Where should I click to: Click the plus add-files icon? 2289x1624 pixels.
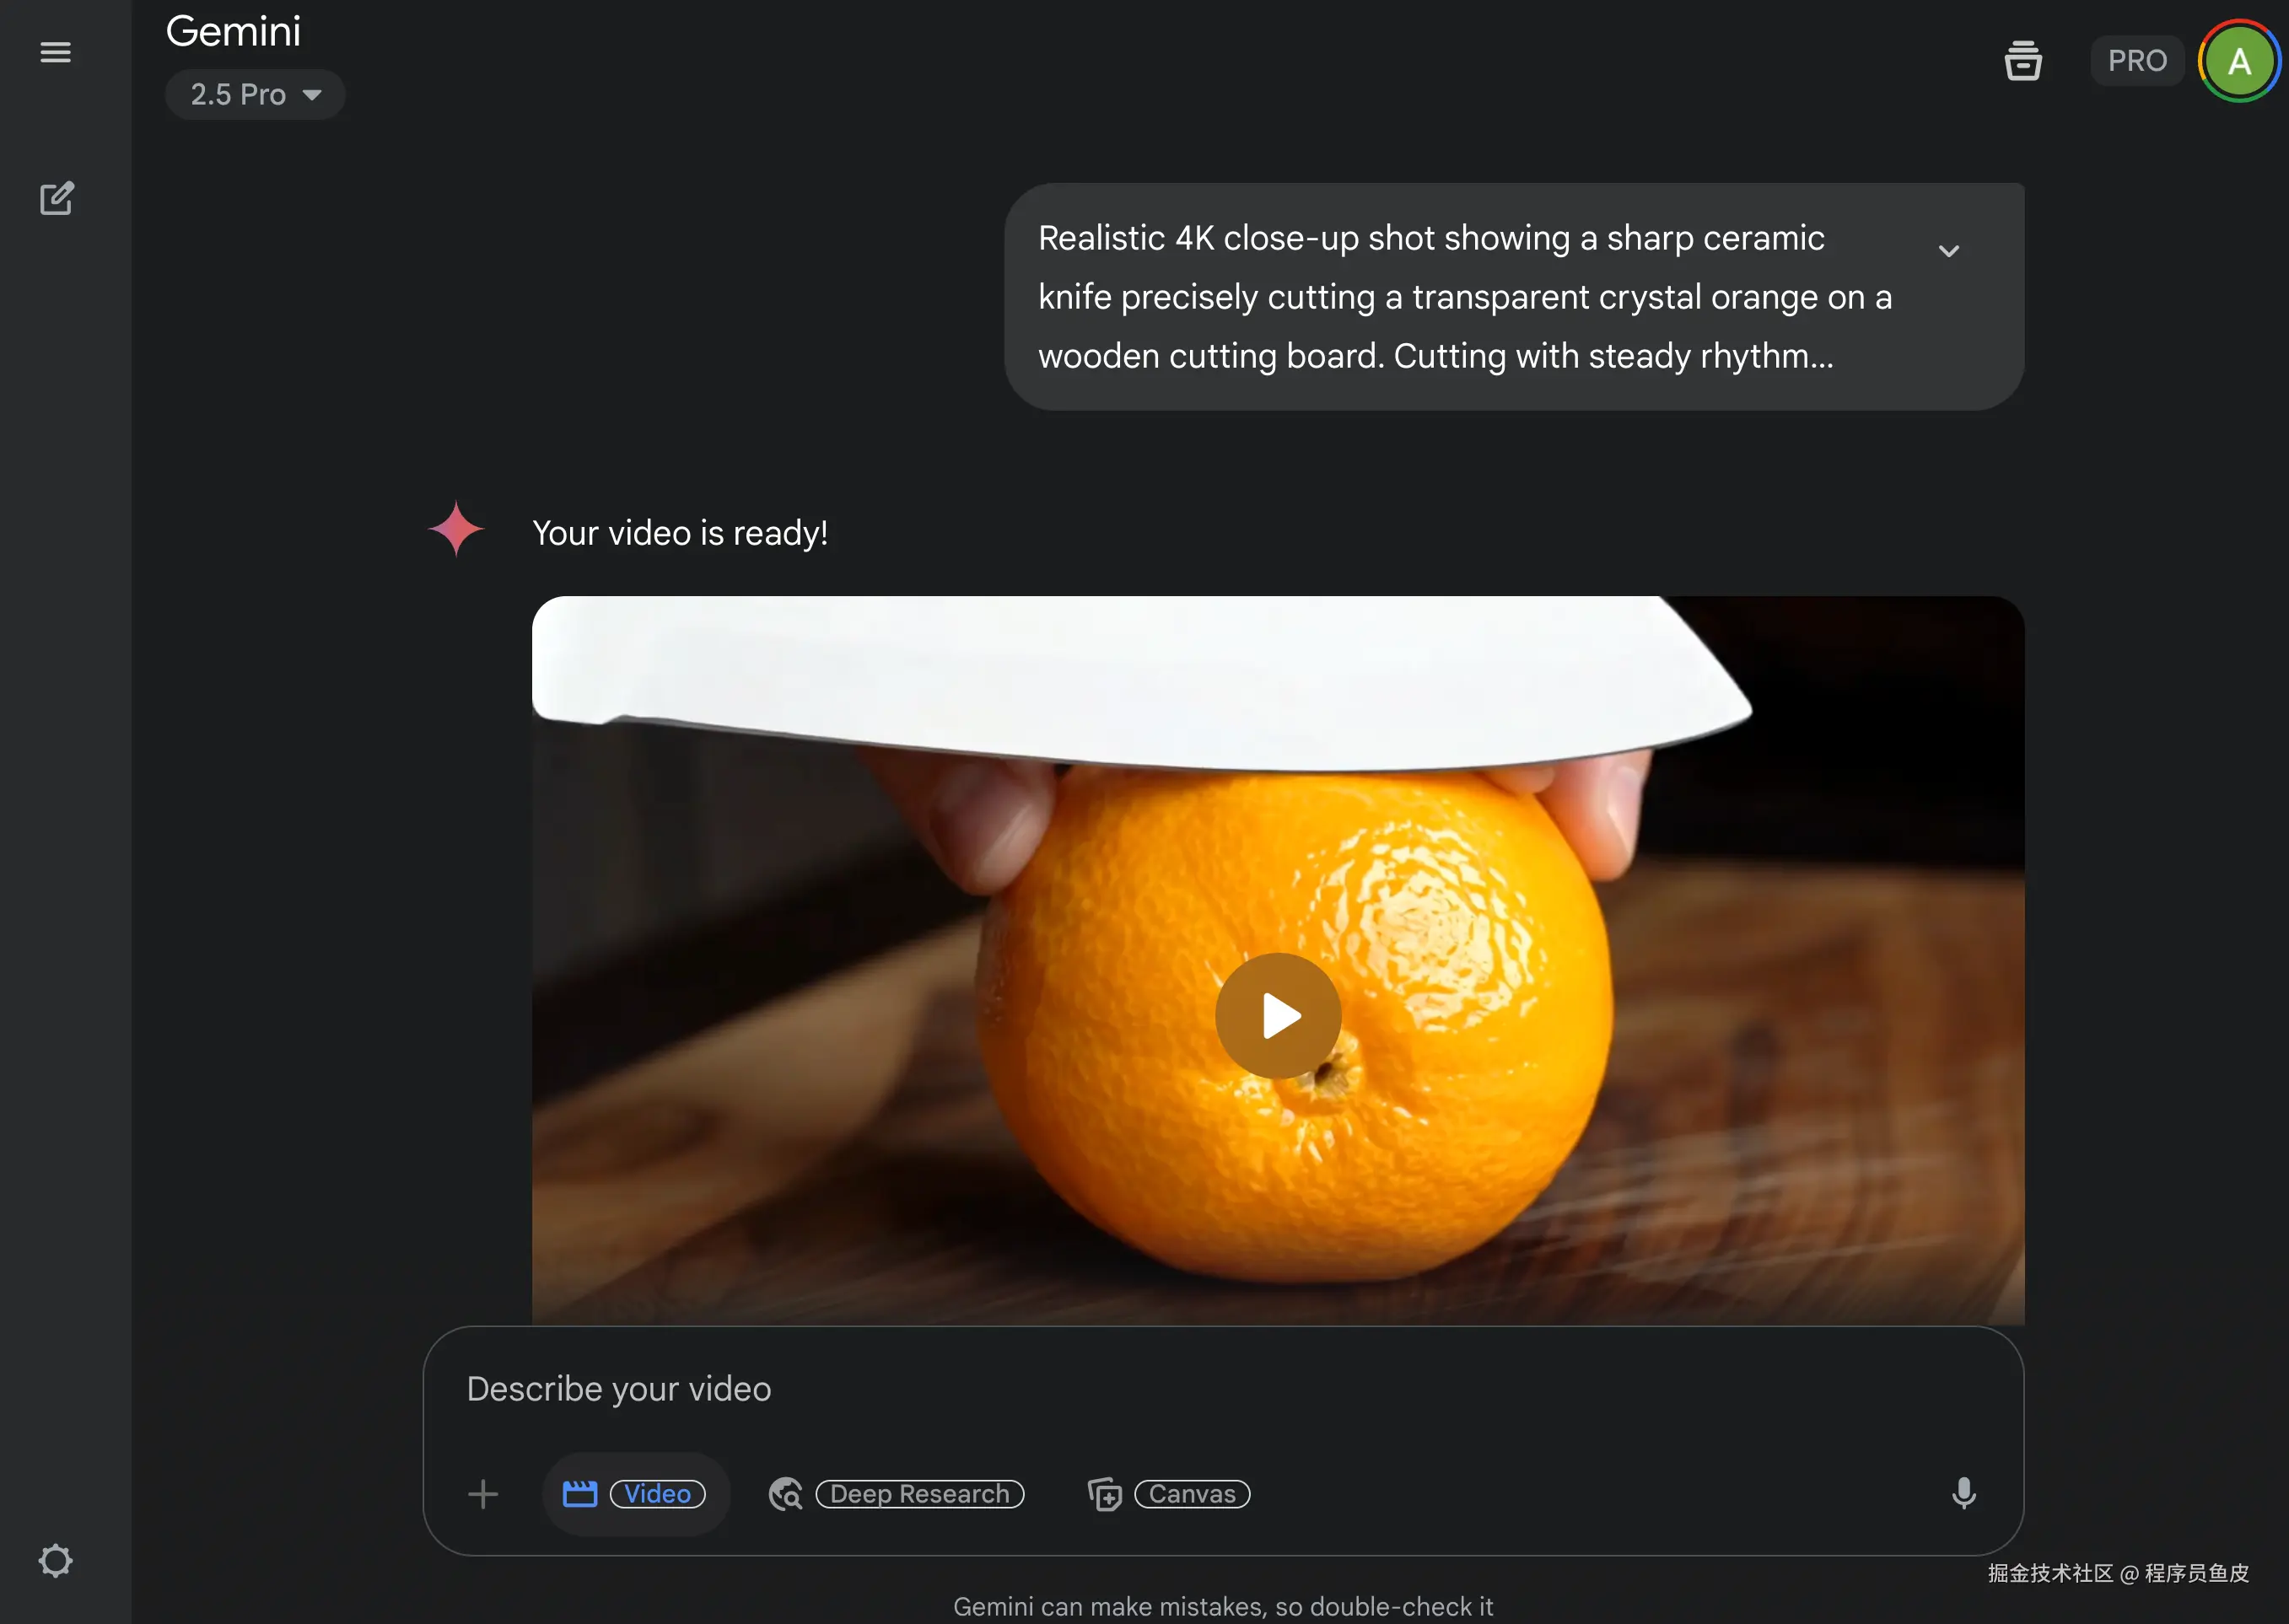[x=483, y=1494]
